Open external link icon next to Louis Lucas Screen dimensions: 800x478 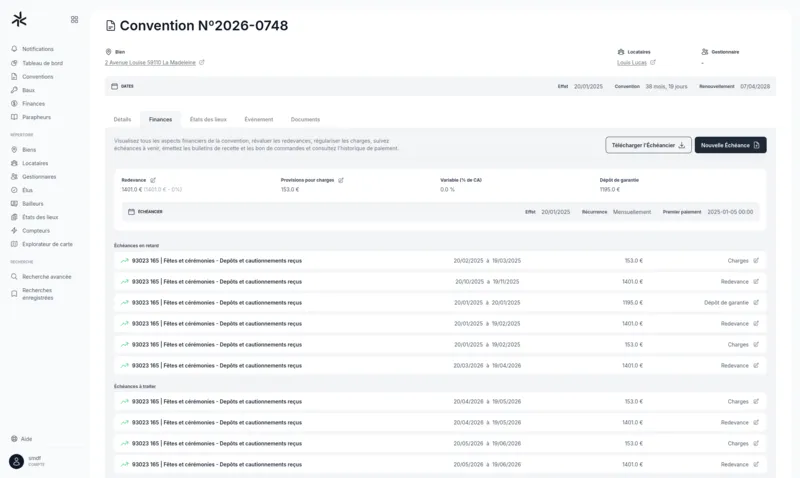653,62
